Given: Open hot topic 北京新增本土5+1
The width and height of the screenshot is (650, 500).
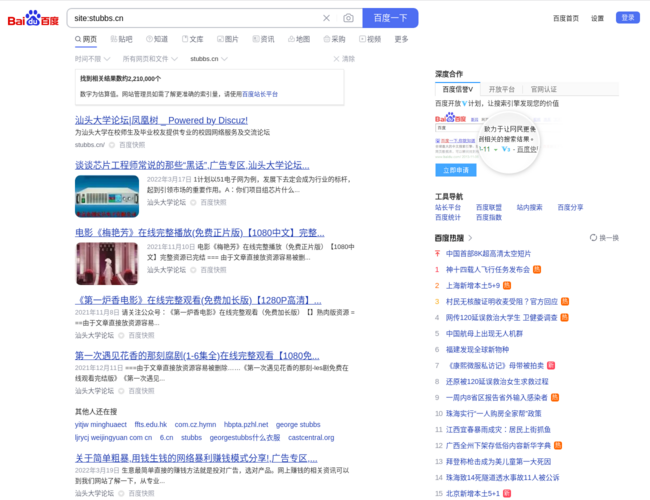Looking at the screenshot, I should click(x=473, y=493).
